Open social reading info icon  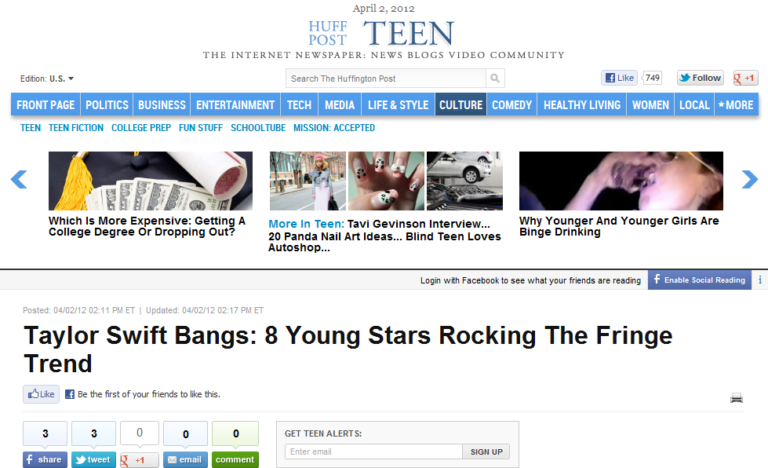coord(760,280)
